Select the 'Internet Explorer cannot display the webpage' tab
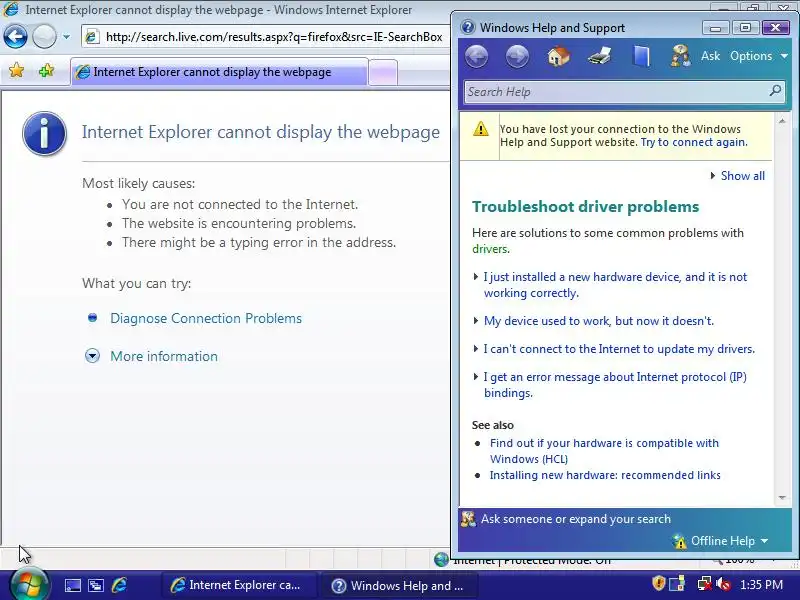Screen dimensions: 800x600 click(219, 72)
